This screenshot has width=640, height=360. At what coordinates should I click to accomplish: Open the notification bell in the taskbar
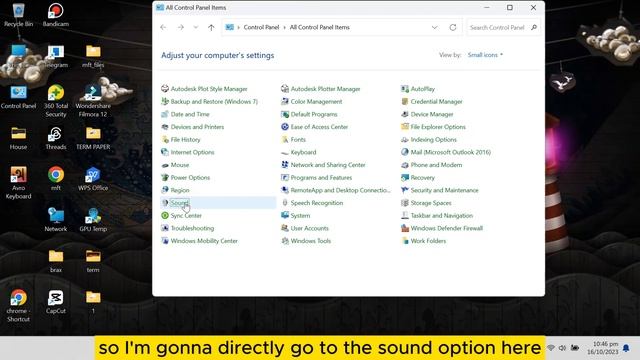click(626, 348)
